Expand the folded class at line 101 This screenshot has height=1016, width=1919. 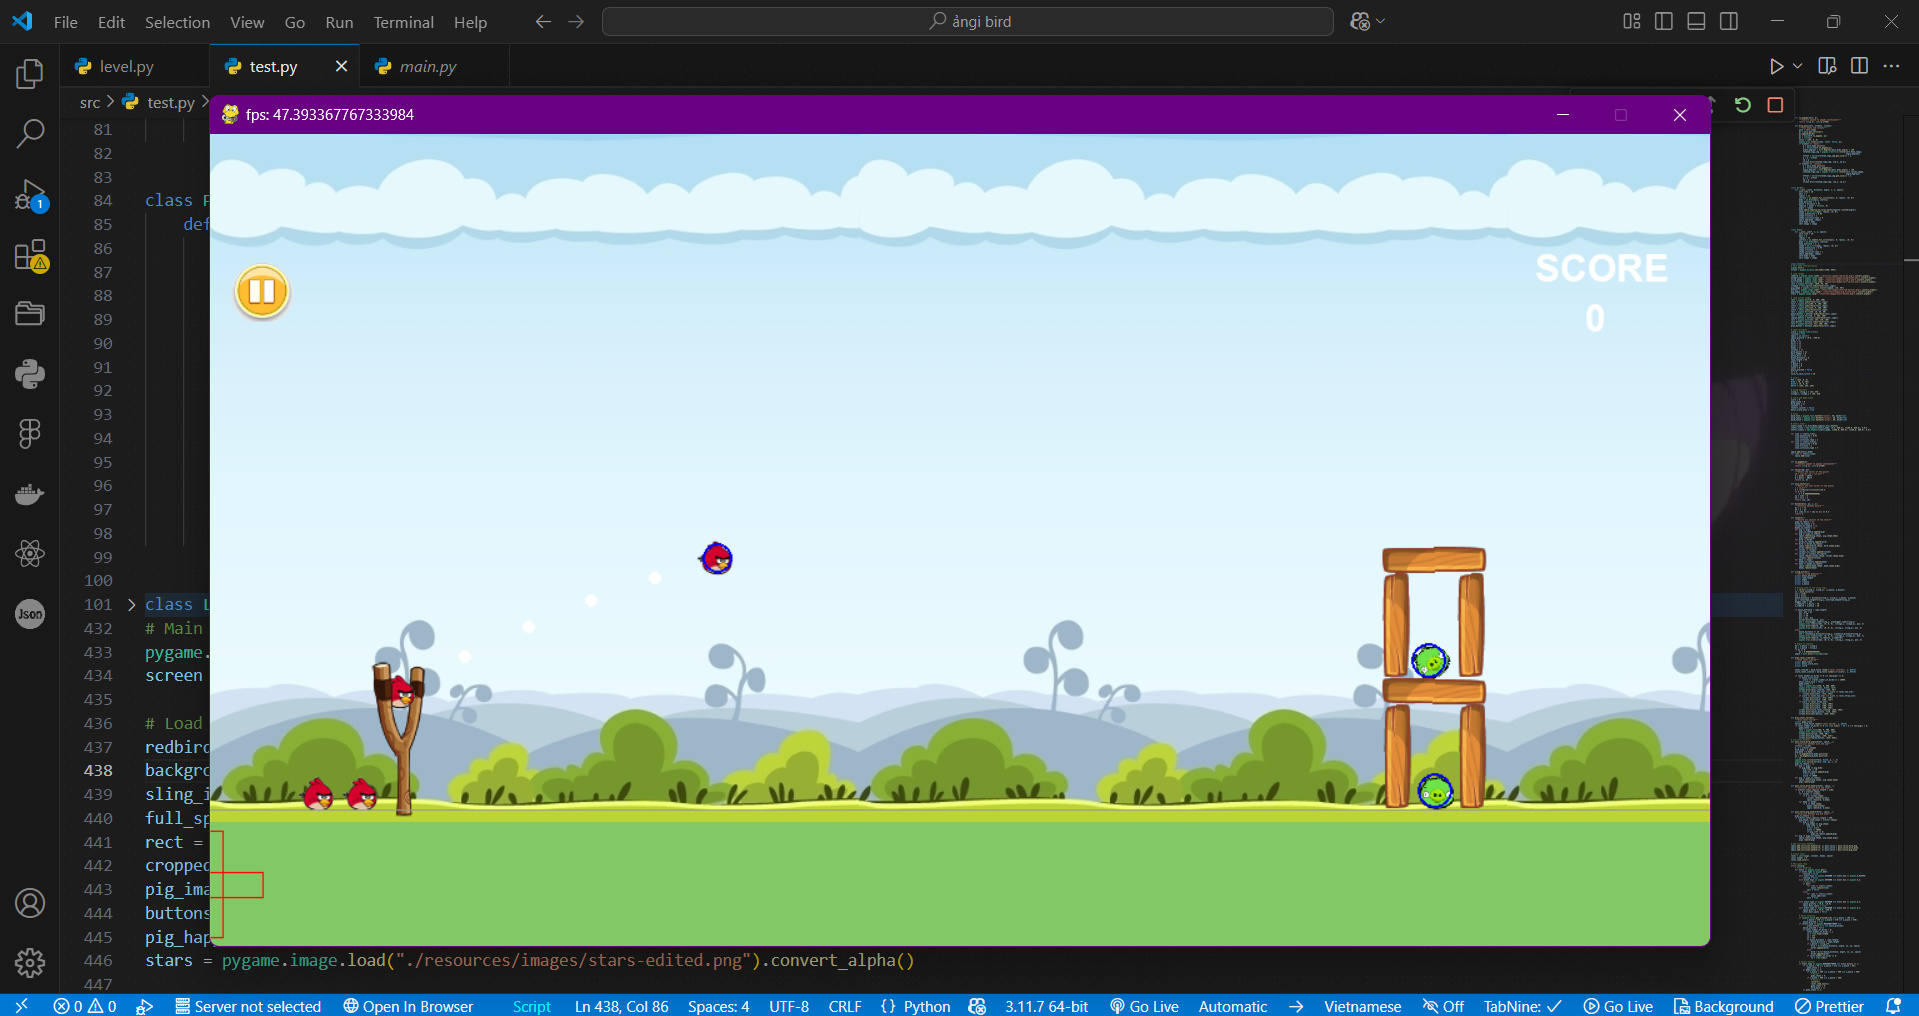click(131, 605)
